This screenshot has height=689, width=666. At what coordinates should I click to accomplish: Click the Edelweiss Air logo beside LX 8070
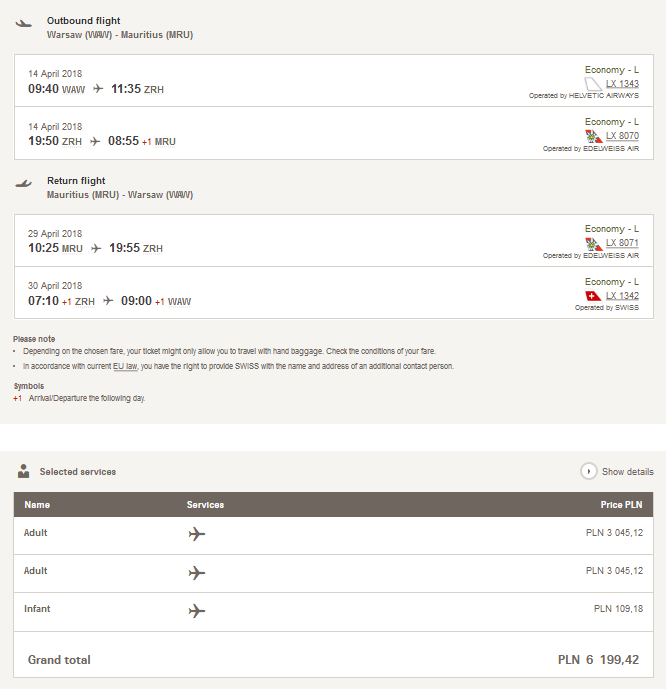[x=594, y=136]
